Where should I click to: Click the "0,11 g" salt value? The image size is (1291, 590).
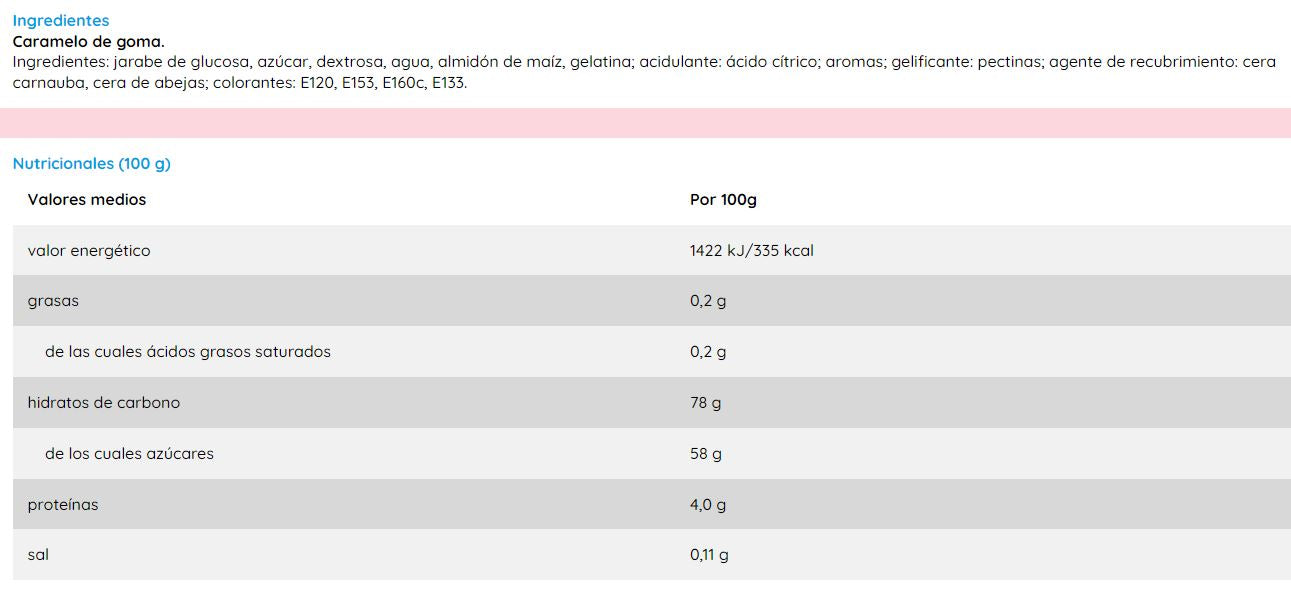(x=709, y=555)
